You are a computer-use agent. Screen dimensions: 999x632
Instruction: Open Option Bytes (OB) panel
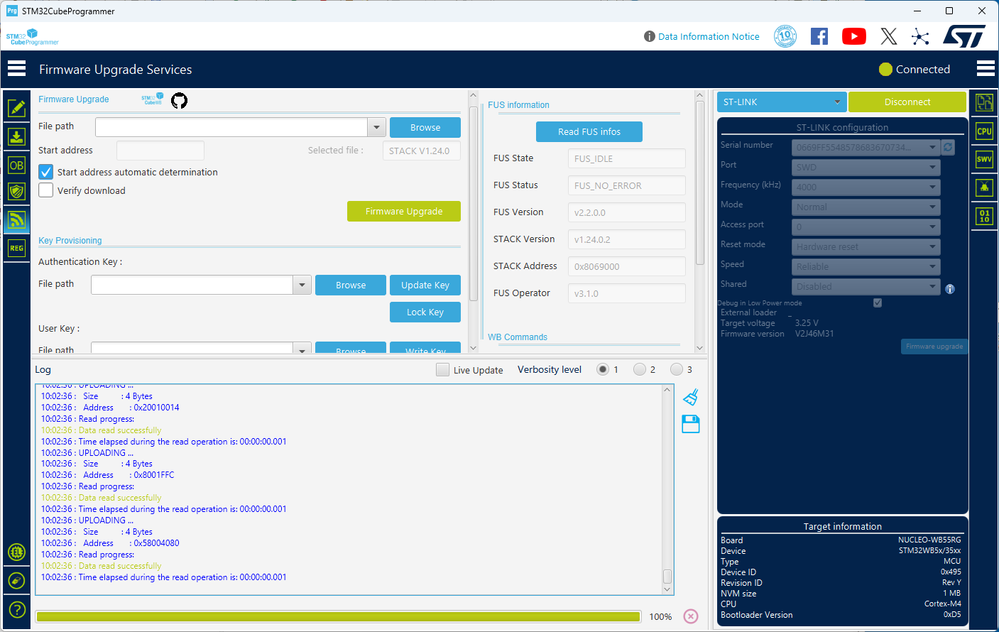(x=17, y=165)
